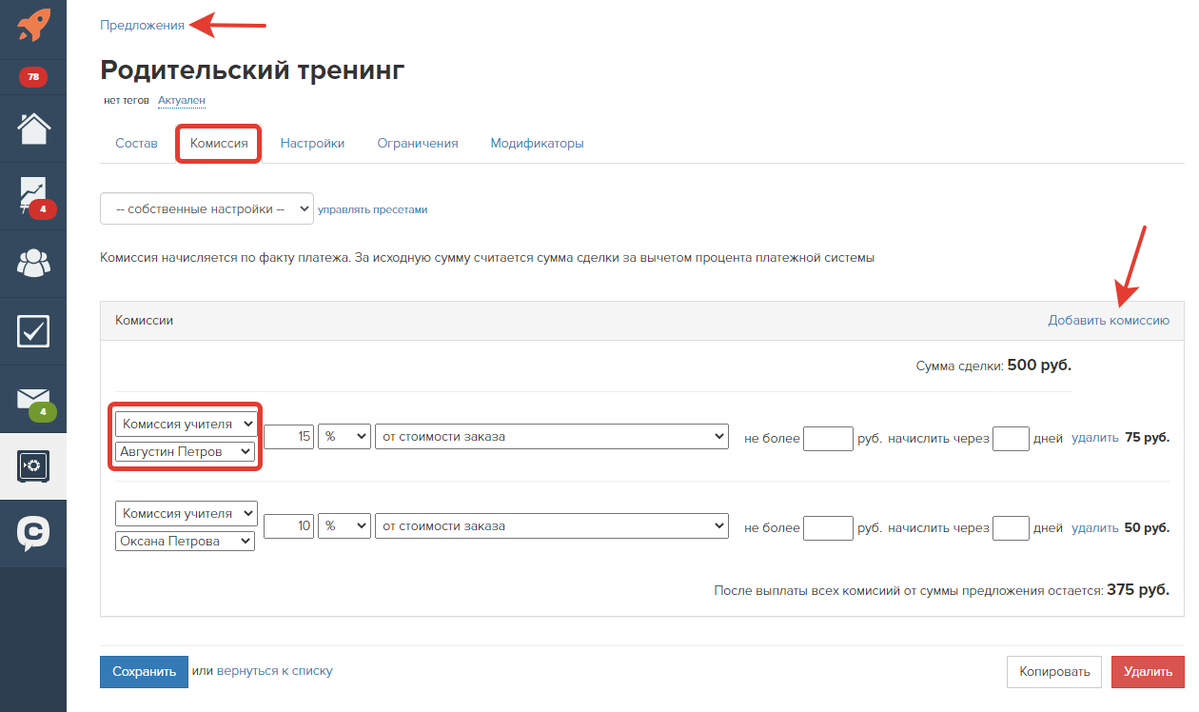This screenshot has height=712, width=1199.
Task: Open the users group sidebar icon
Action: click(x=34, y=263)
